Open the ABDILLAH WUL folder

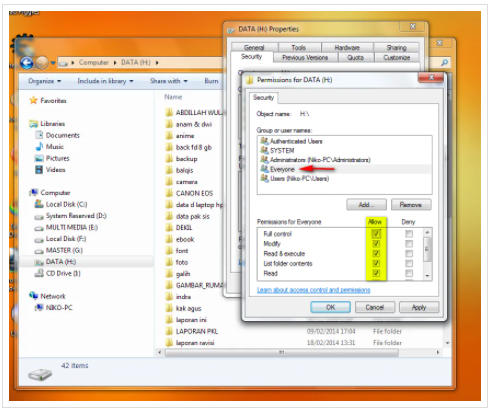coord(195,113)
